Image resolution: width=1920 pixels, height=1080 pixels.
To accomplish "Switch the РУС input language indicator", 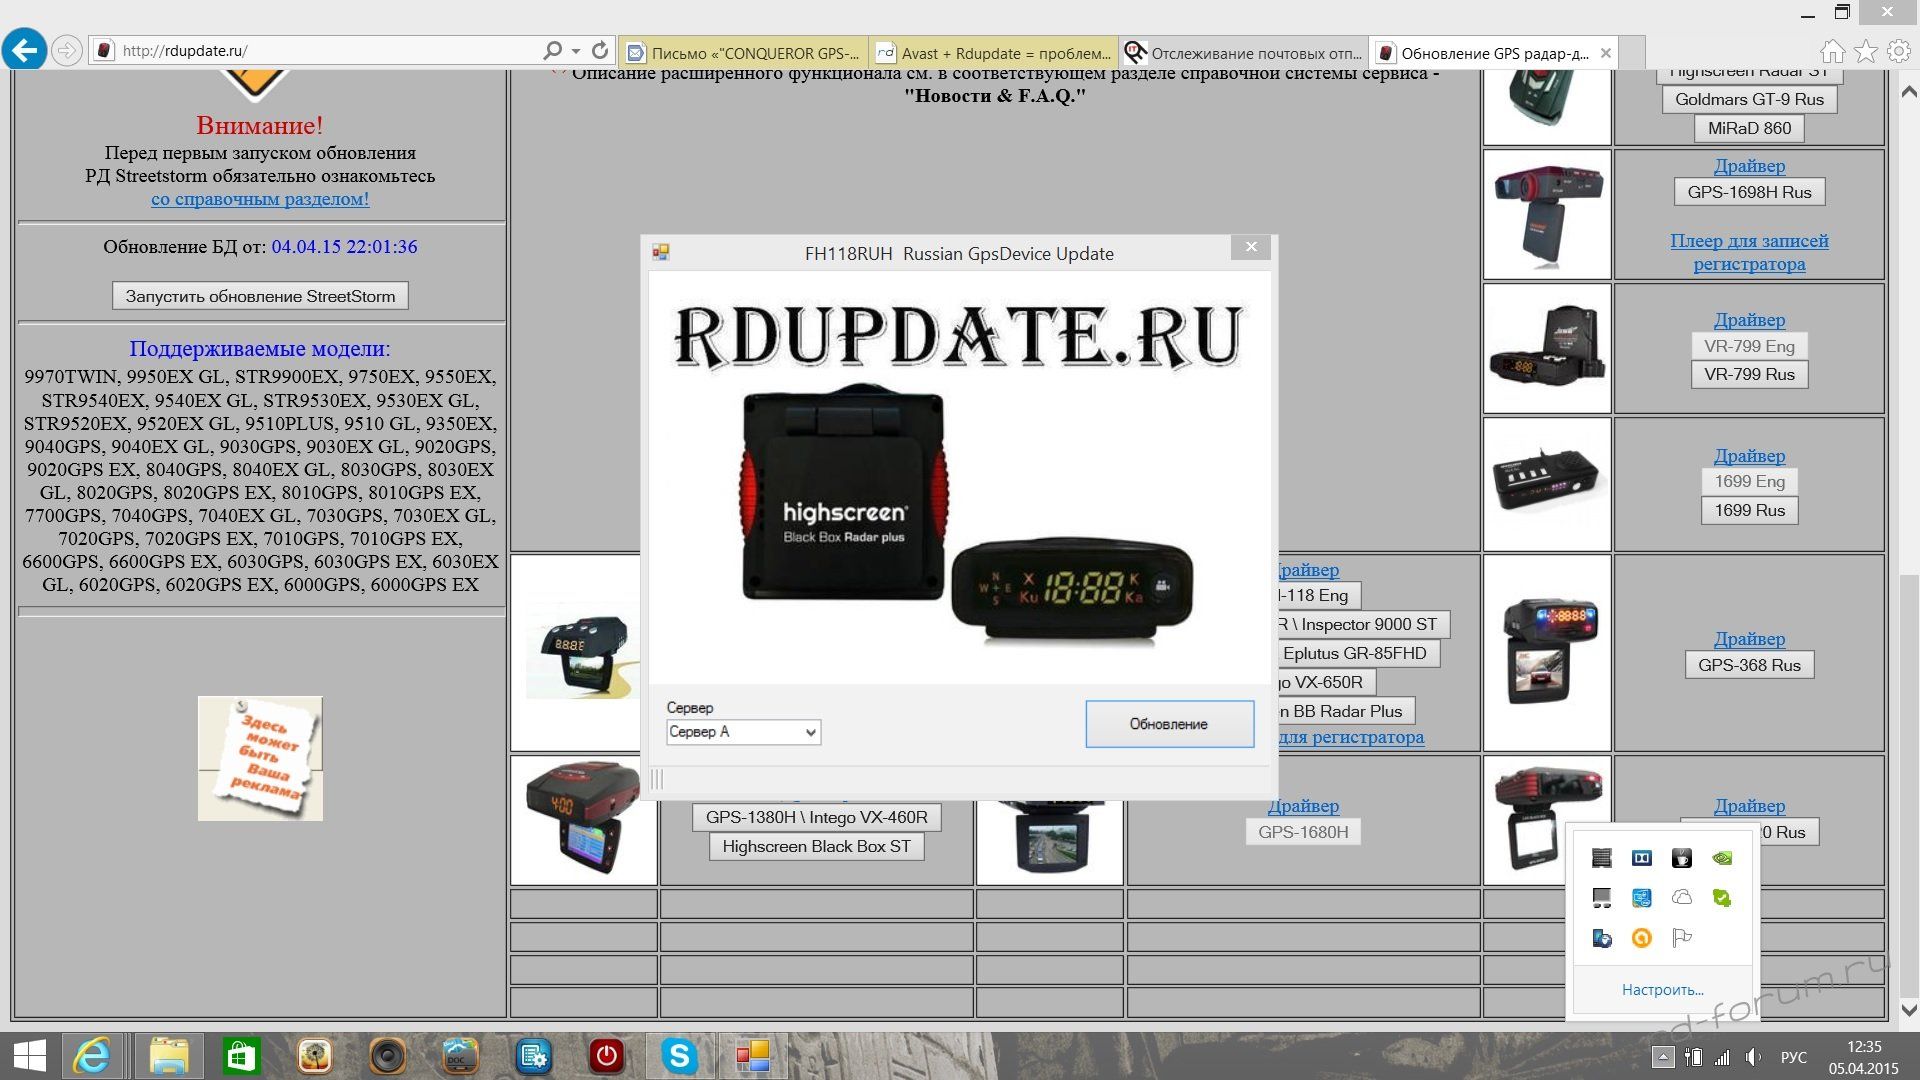I will (1794, 1057).
